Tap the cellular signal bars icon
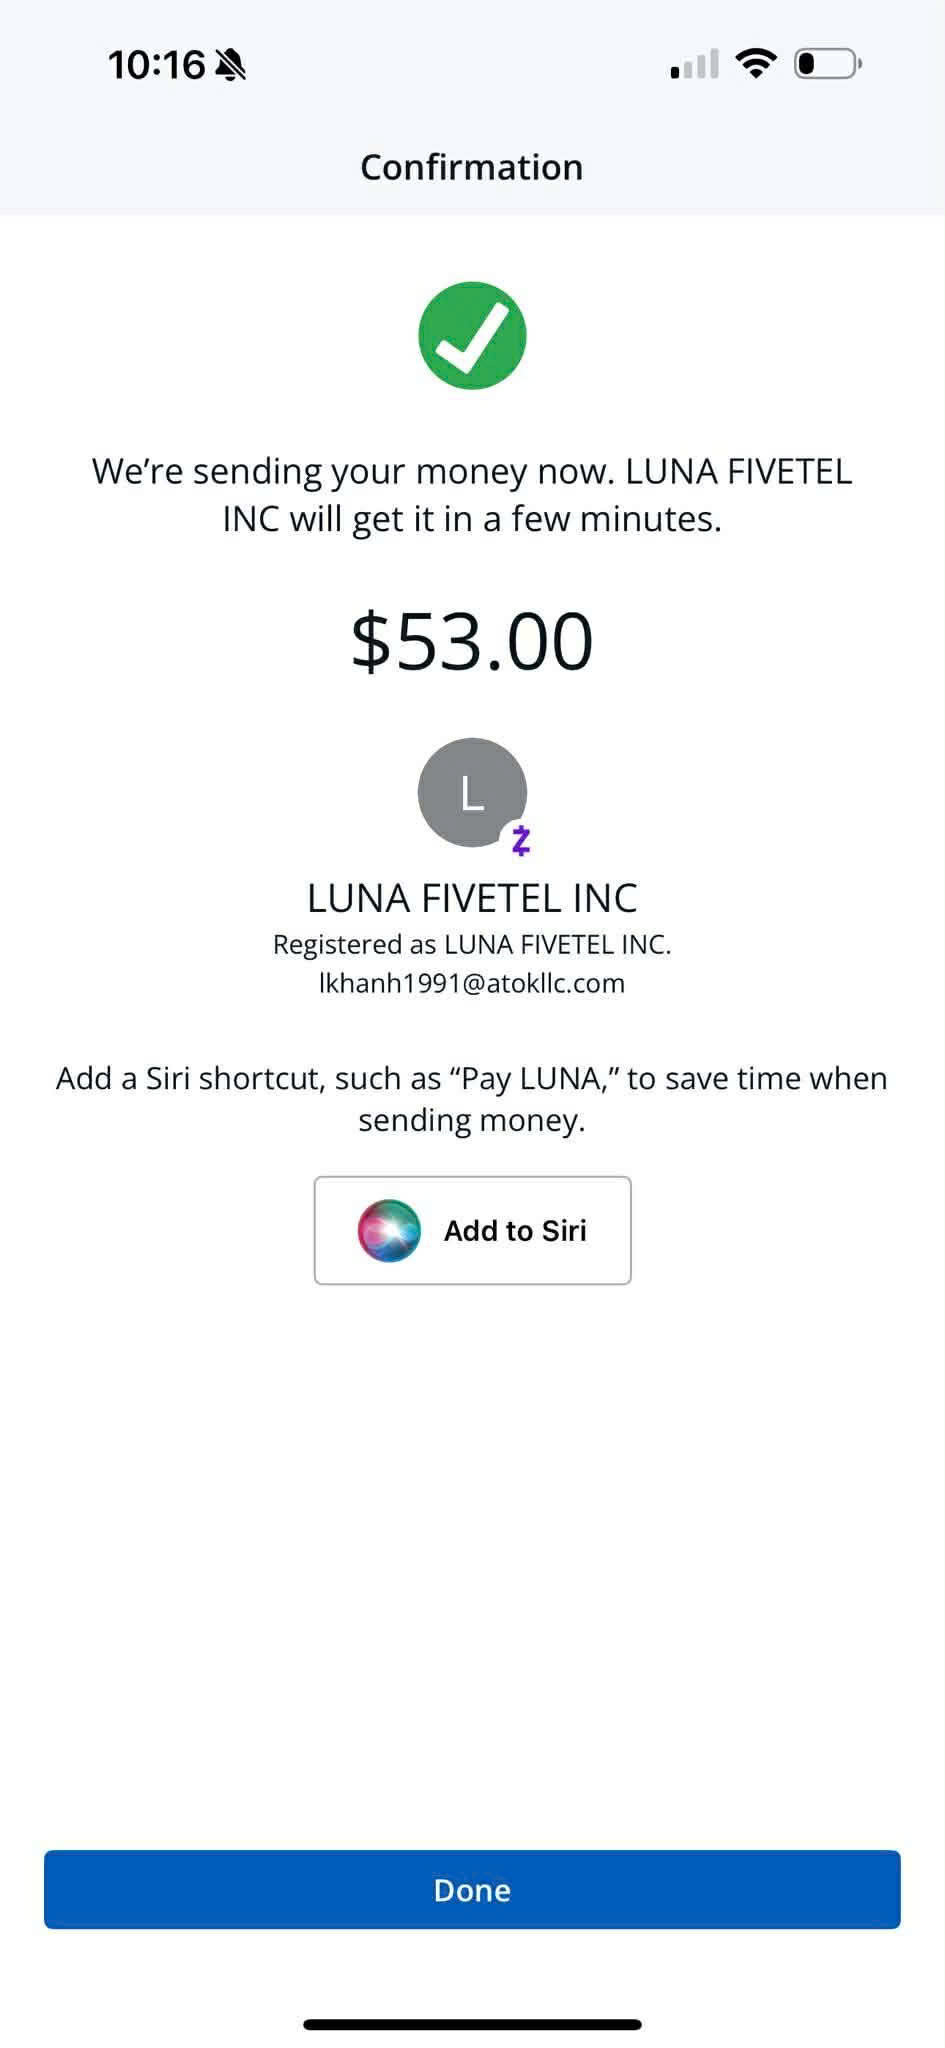The image size is (945, 2048). pyautogui.click(x=694, y=65)
